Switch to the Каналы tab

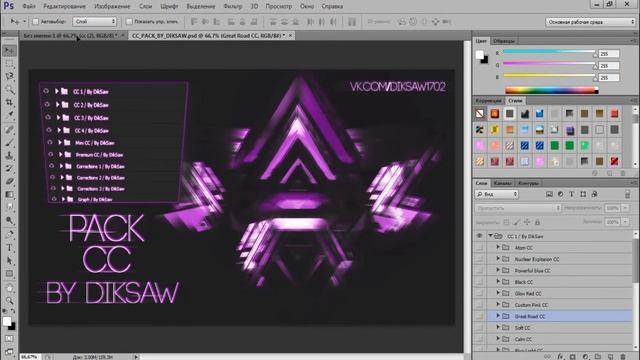pyautogui.click(x=502, y=183)
